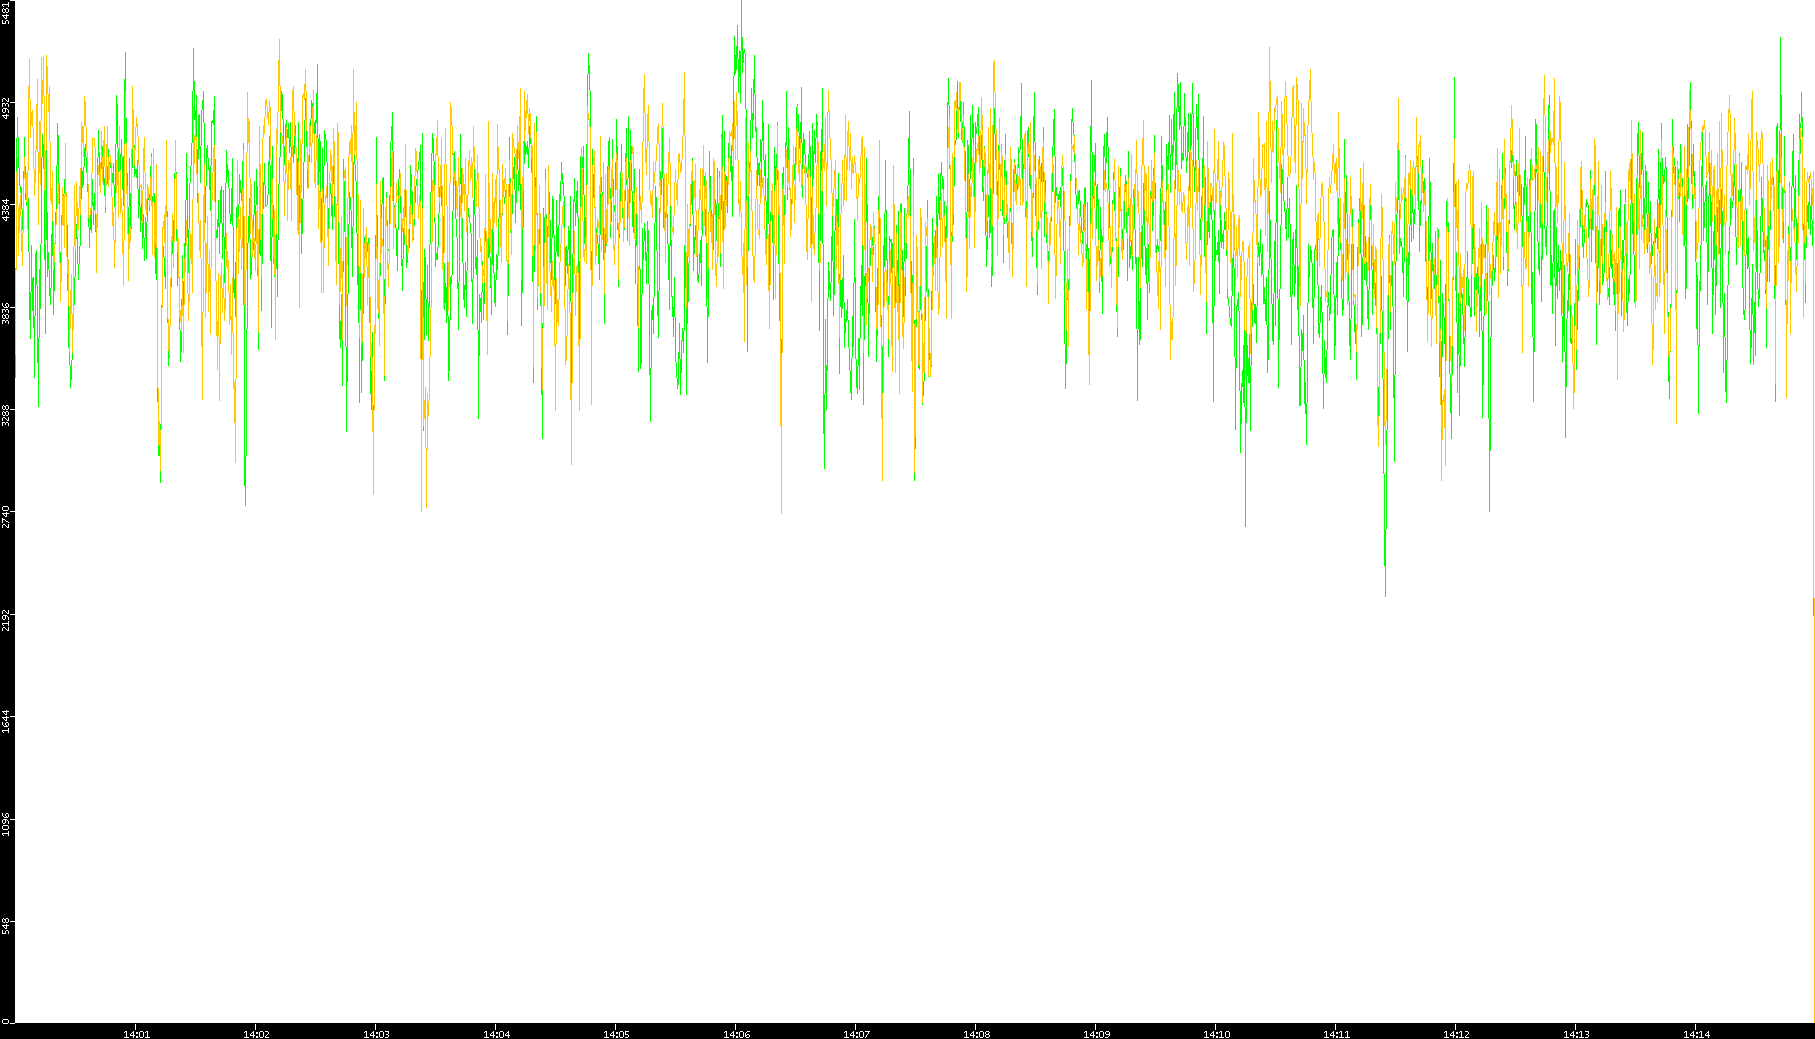The width and height of the screenshot is (1815, 1039).
Task: Click the 14:06 time axis label
Action: (736, 1034)
